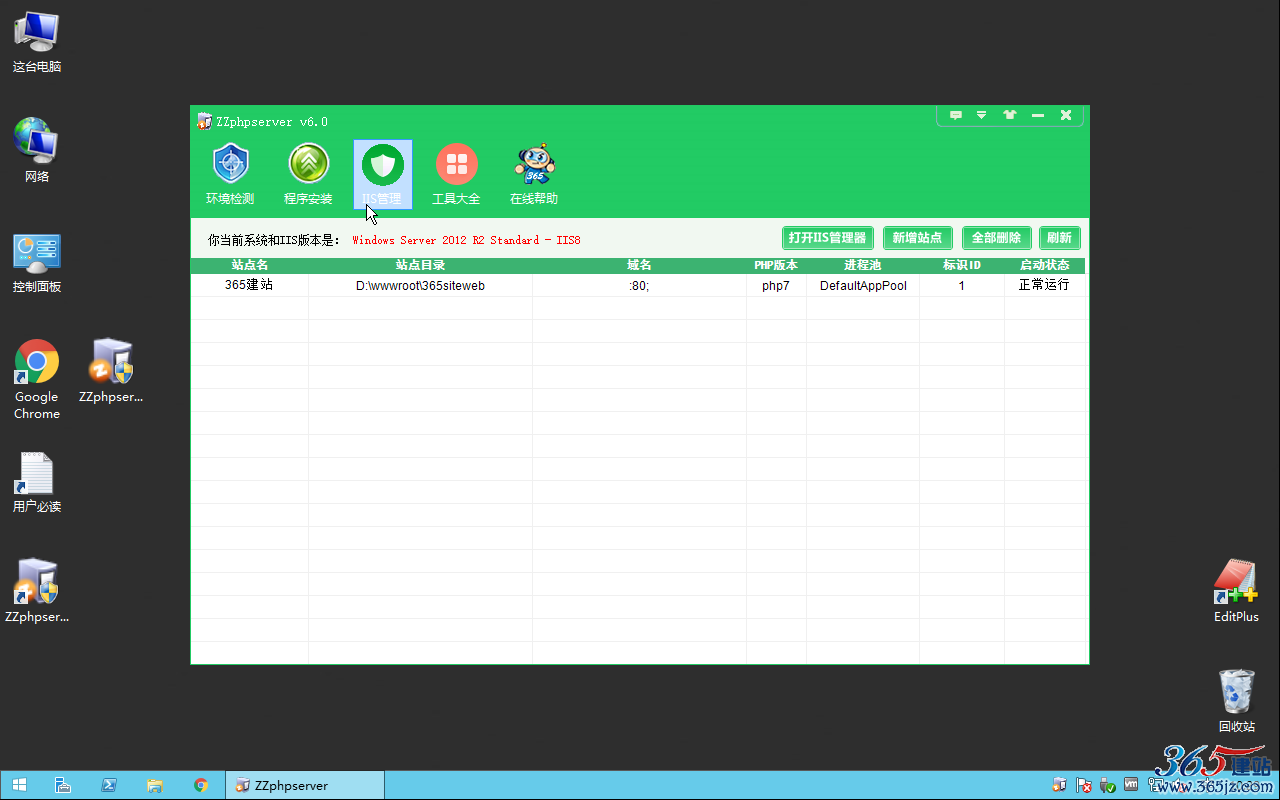This screenshot has height=800, width=1280.
Task: Click the safely remove hardware tray icon
Action: coord(1107,785)
